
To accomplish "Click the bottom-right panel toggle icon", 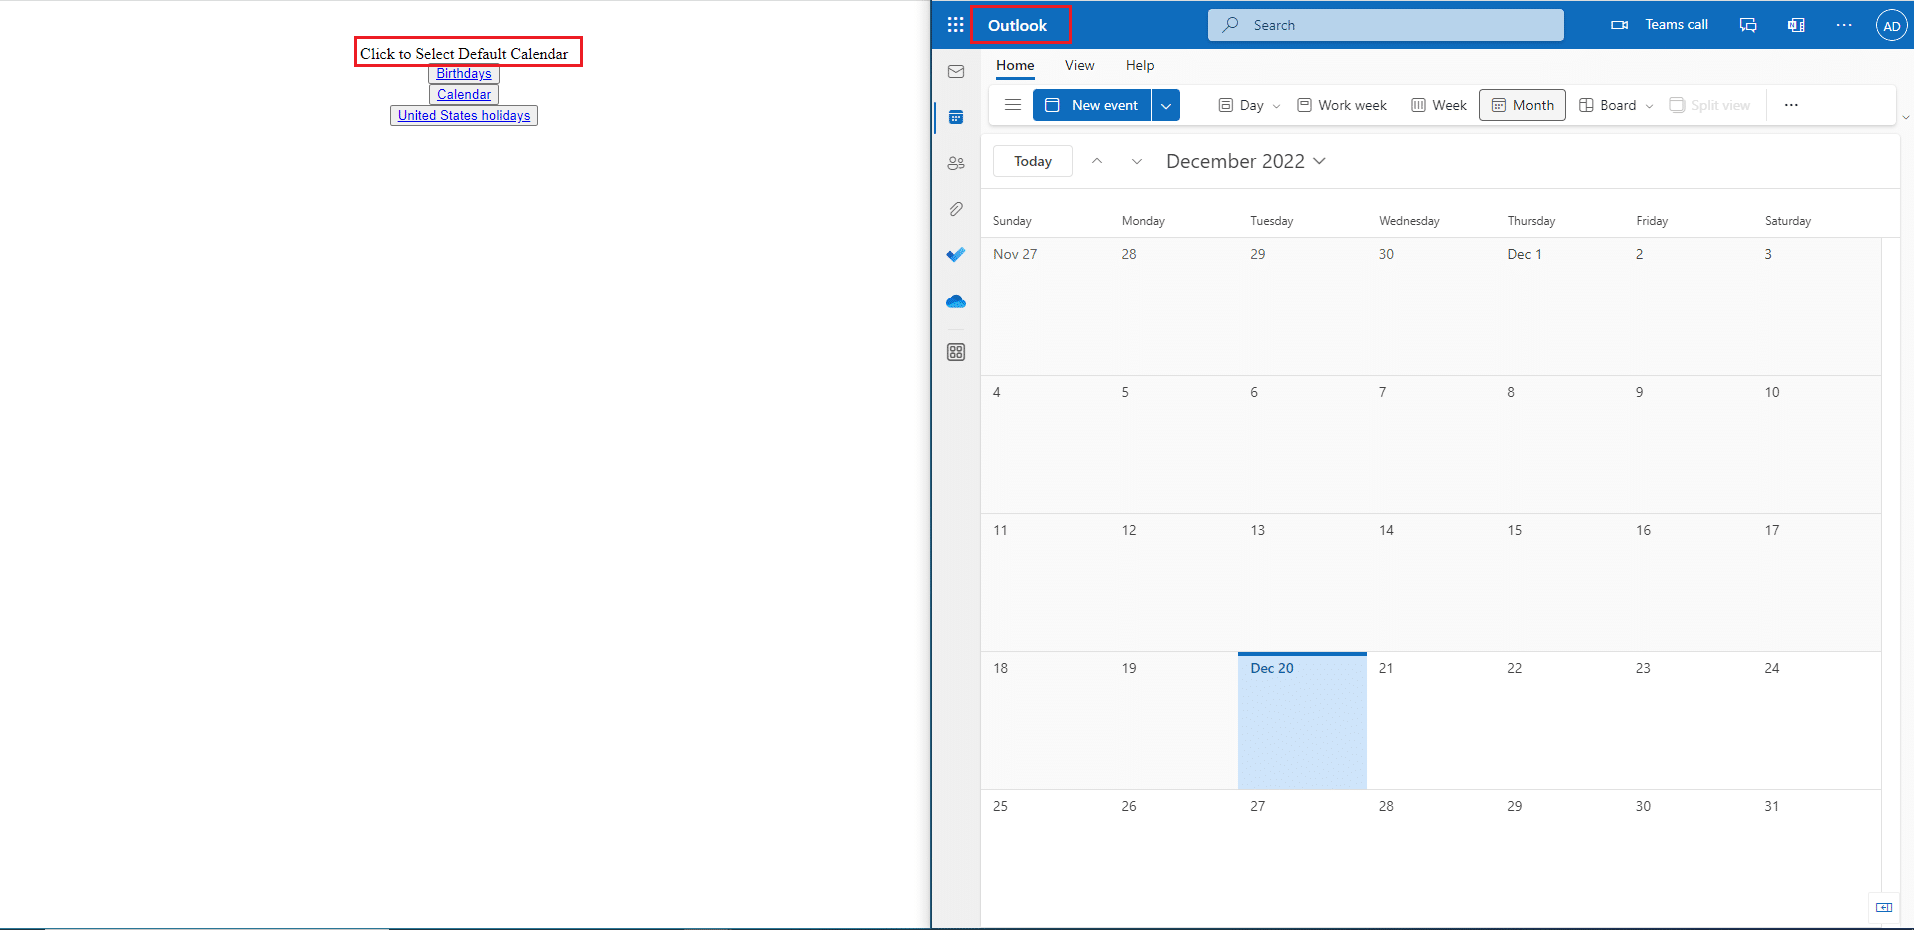I will click(x=1884, y=907).
